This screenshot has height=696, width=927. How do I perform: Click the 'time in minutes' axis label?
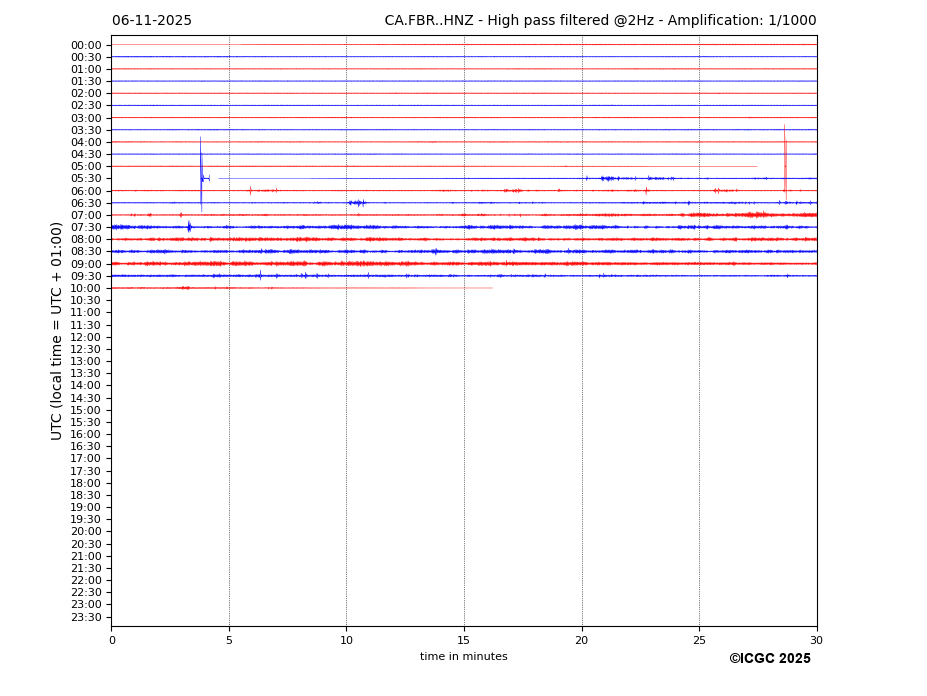click(463, 657)
